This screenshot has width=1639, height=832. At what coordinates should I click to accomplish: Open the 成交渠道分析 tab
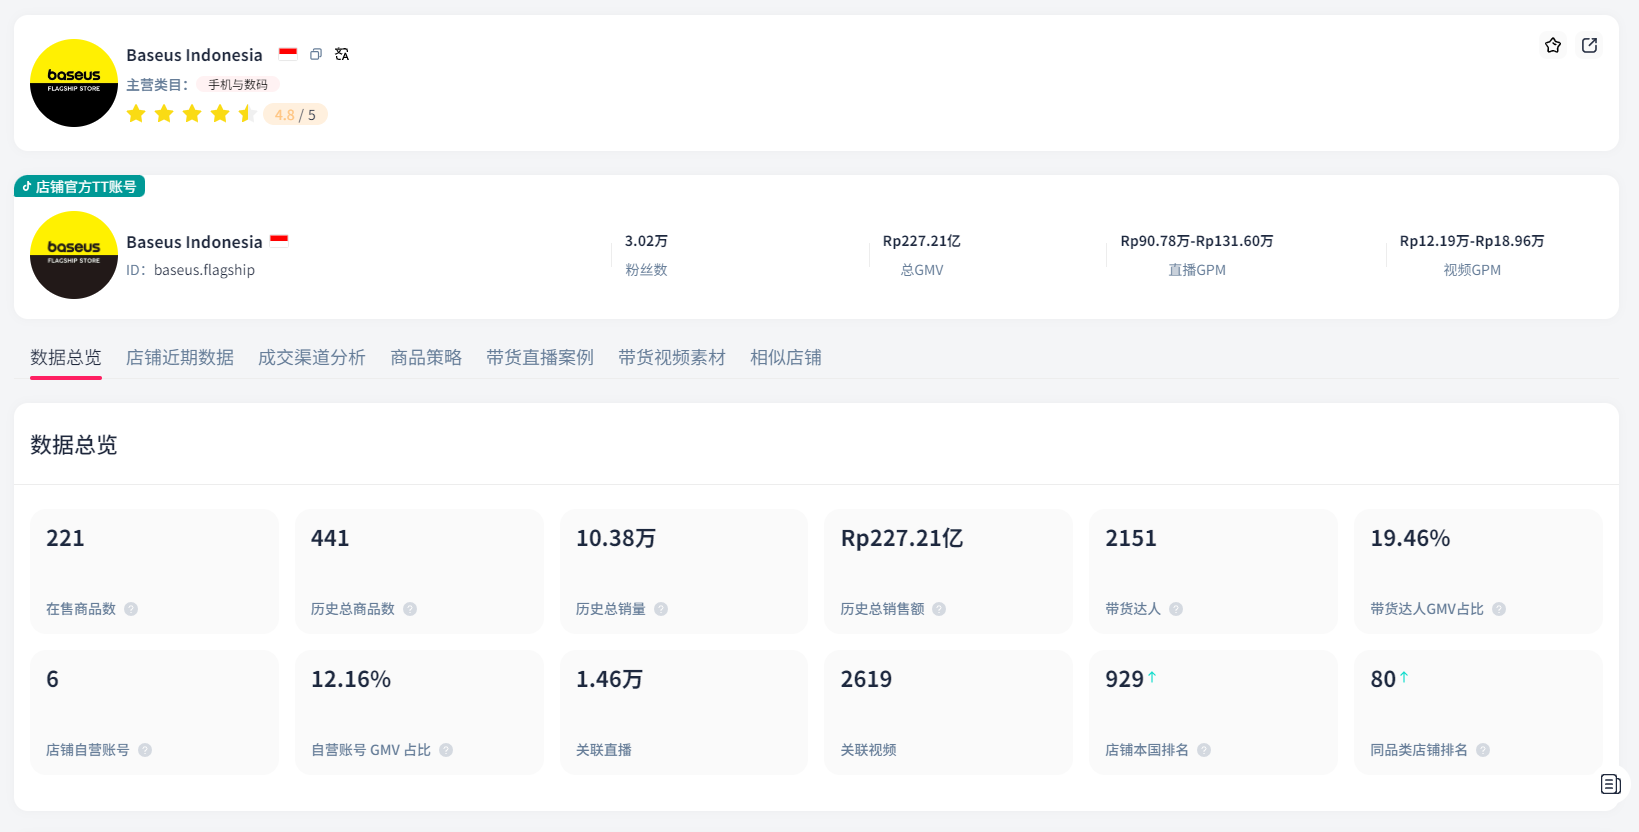click(x=312, y=358)
